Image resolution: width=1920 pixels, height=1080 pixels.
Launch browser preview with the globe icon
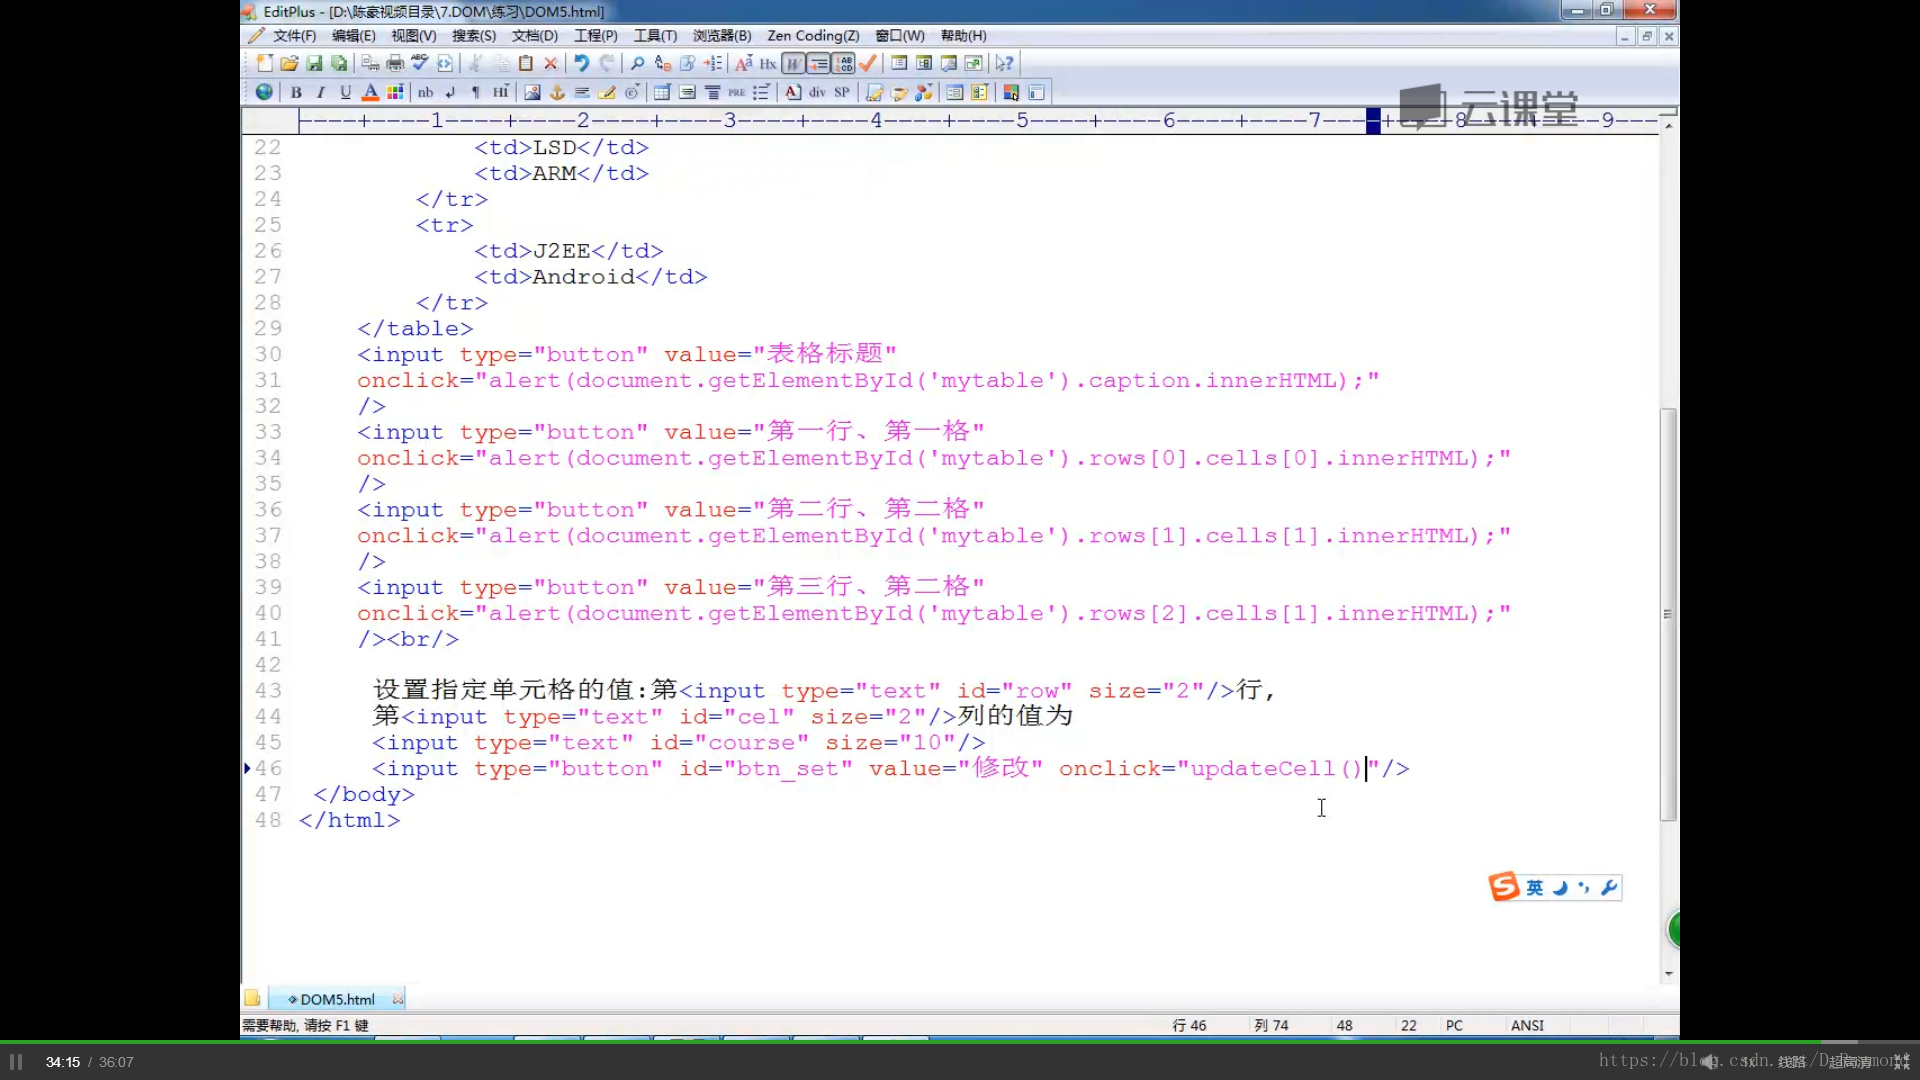pyautogui.click(x=264, y=92)
